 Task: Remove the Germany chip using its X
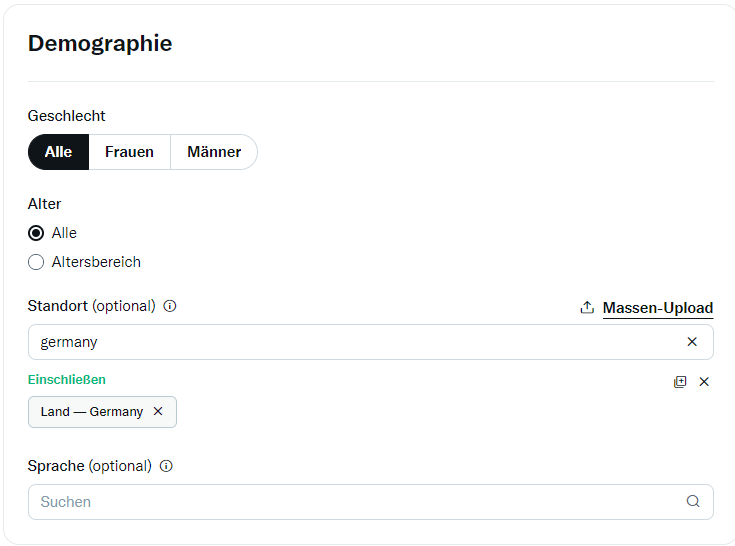(158, 412)
